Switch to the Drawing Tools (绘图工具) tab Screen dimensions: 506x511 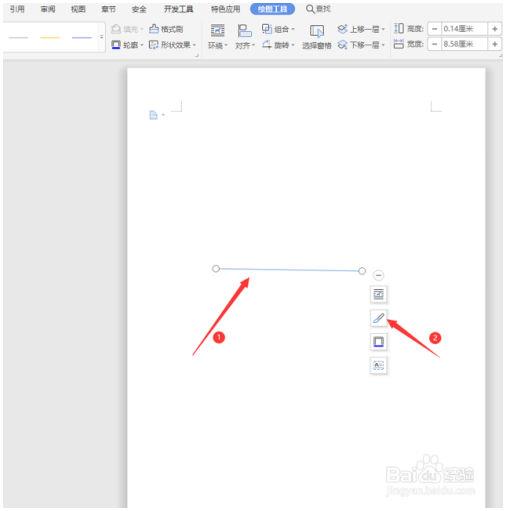click(x=272, y=9)
